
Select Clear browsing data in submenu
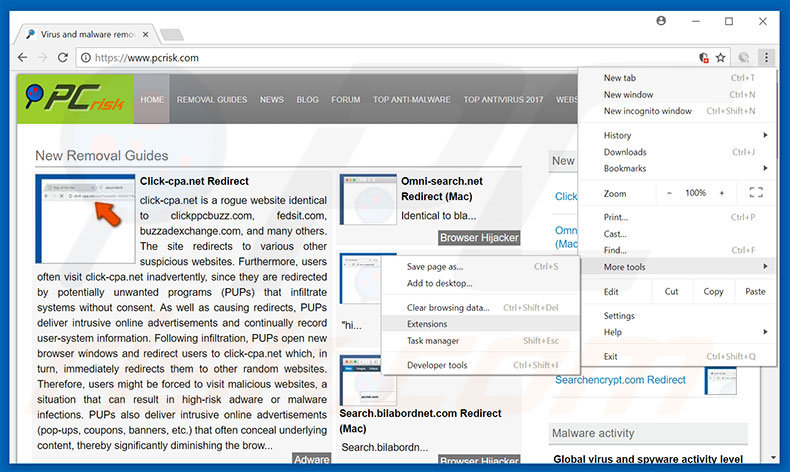[481, 307]
